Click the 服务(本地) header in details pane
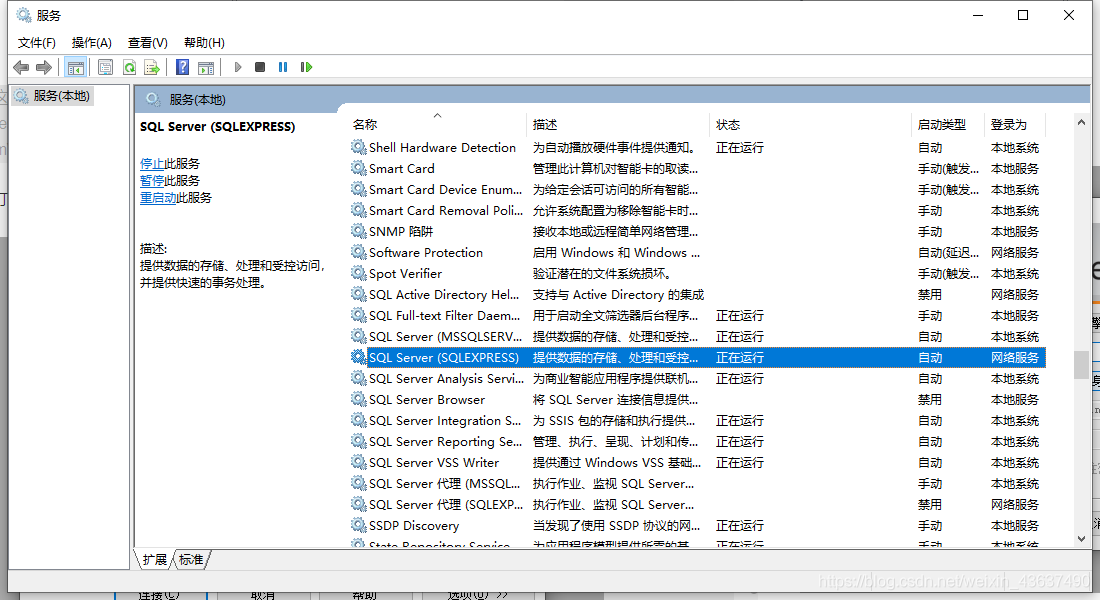The height and width of the screenshot is (600, 1100). (x=197, y=100)
